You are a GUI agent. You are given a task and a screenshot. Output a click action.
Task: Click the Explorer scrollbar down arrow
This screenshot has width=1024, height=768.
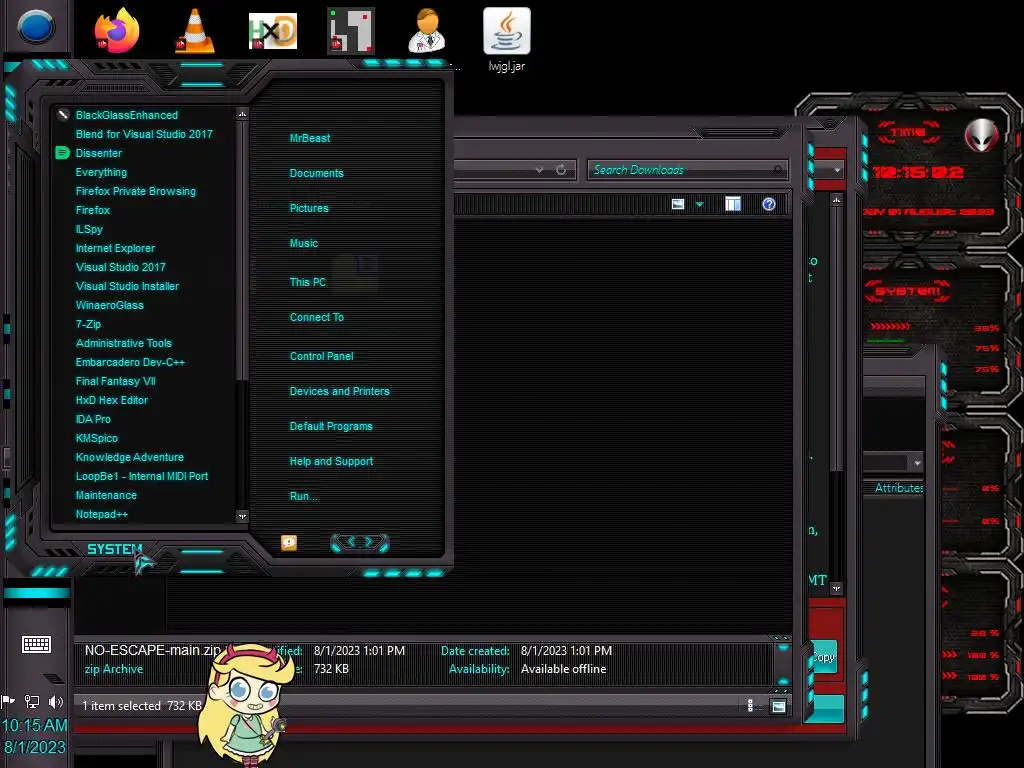tap(837, 588)
